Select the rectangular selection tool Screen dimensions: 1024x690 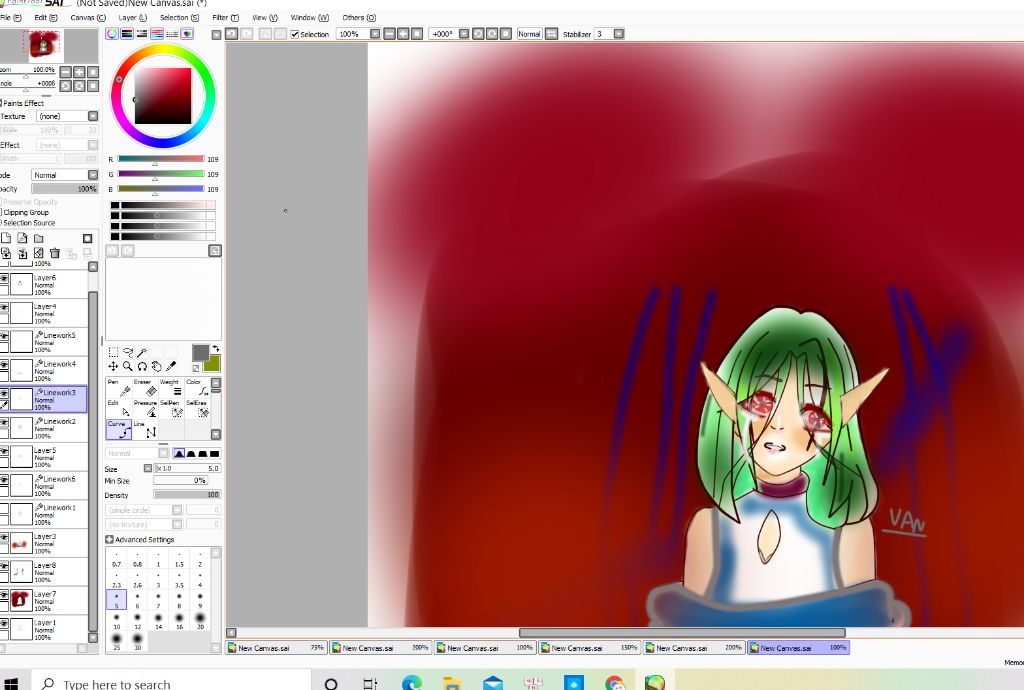pos(113,353)
